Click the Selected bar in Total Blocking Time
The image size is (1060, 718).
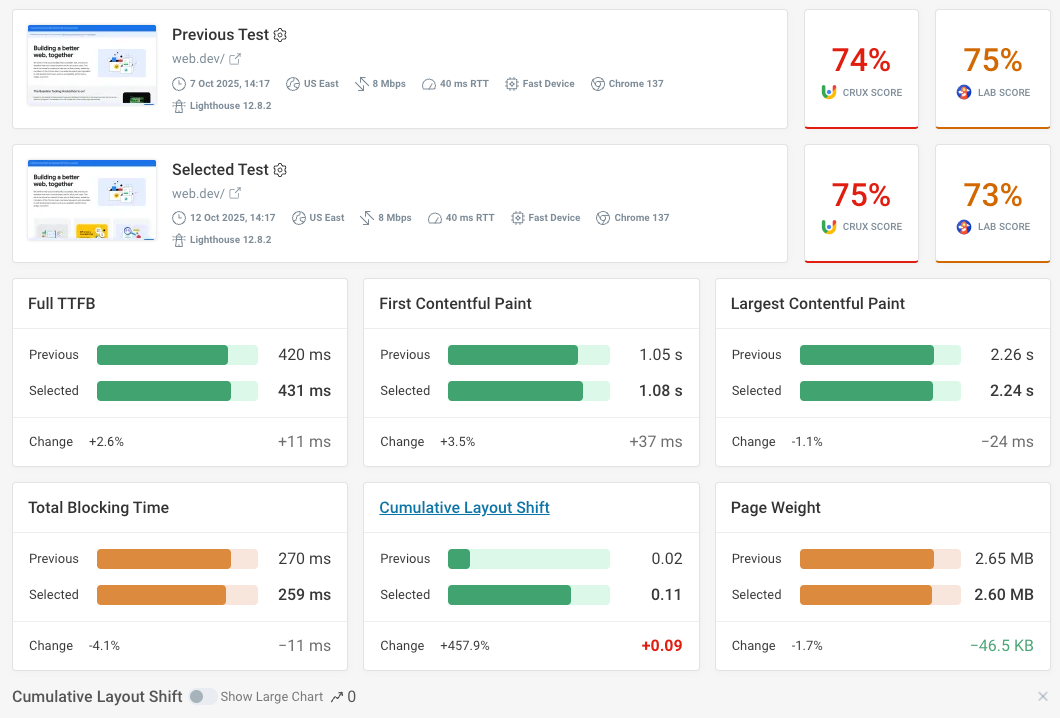tap(161, 595)
